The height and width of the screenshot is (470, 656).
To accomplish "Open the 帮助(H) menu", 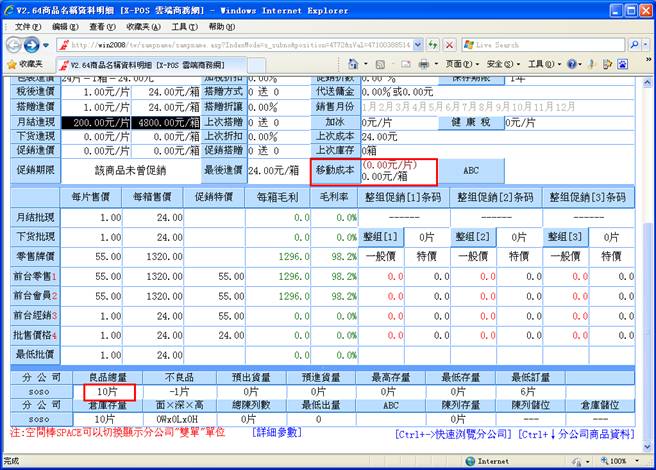I will 218,25.
